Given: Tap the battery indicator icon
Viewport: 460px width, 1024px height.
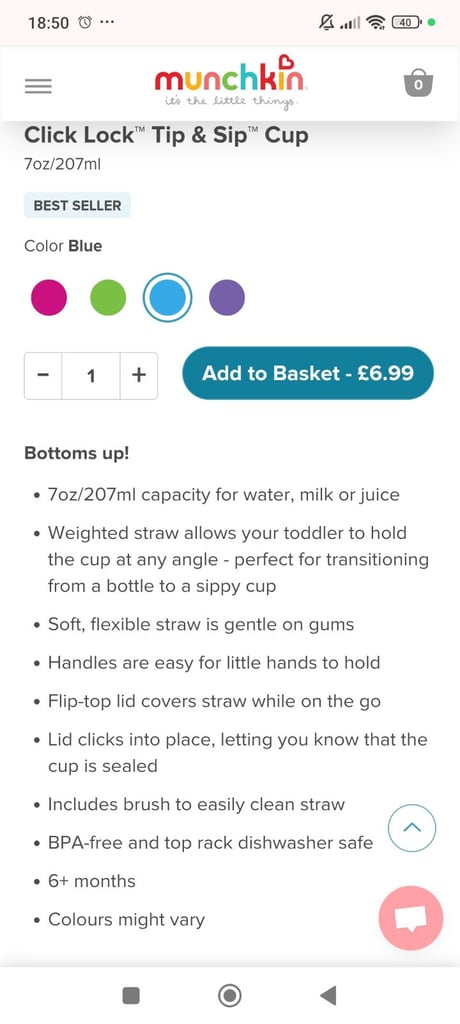Looking at the screenshot, I should [x=406, y=23].
